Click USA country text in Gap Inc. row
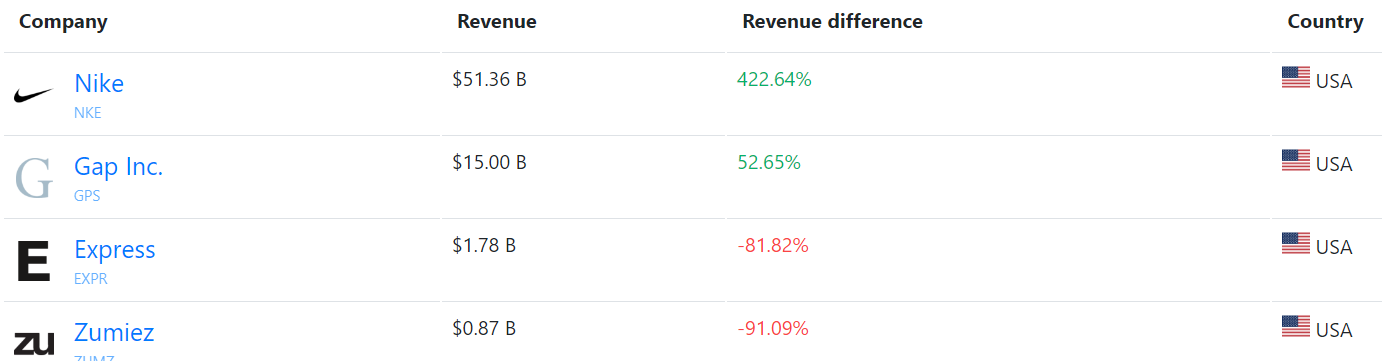This screenshot has height=361, width=1382. click(x=1334, y=165)
